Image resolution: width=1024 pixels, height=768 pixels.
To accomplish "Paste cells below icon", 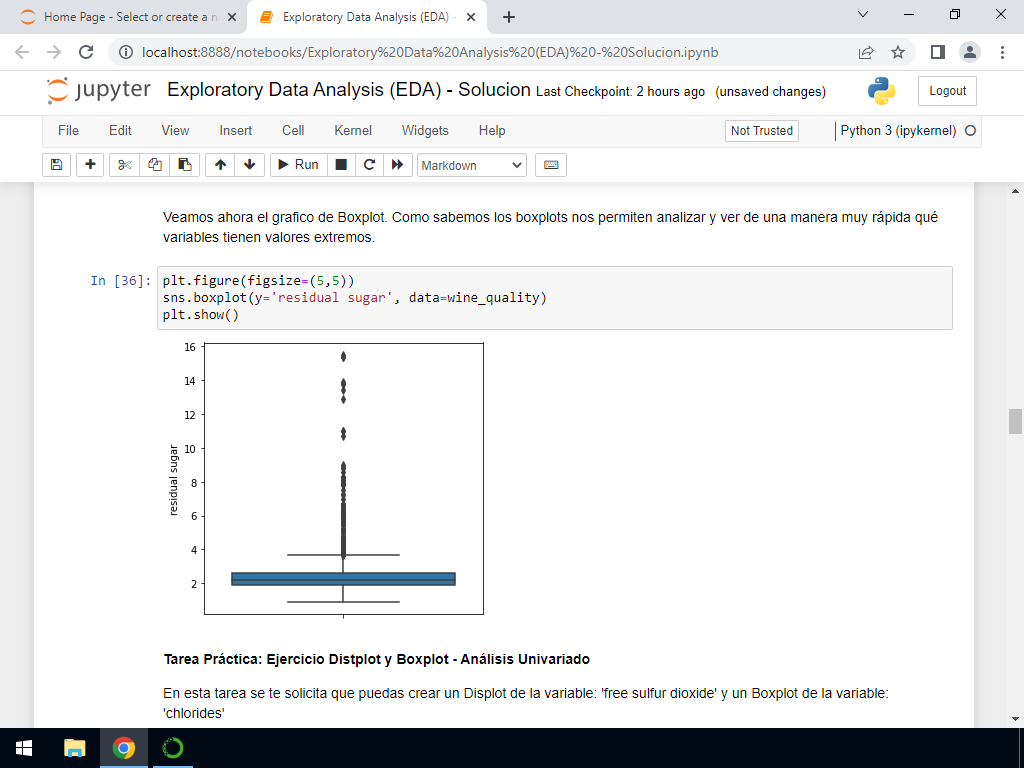I will click(185, 165).
